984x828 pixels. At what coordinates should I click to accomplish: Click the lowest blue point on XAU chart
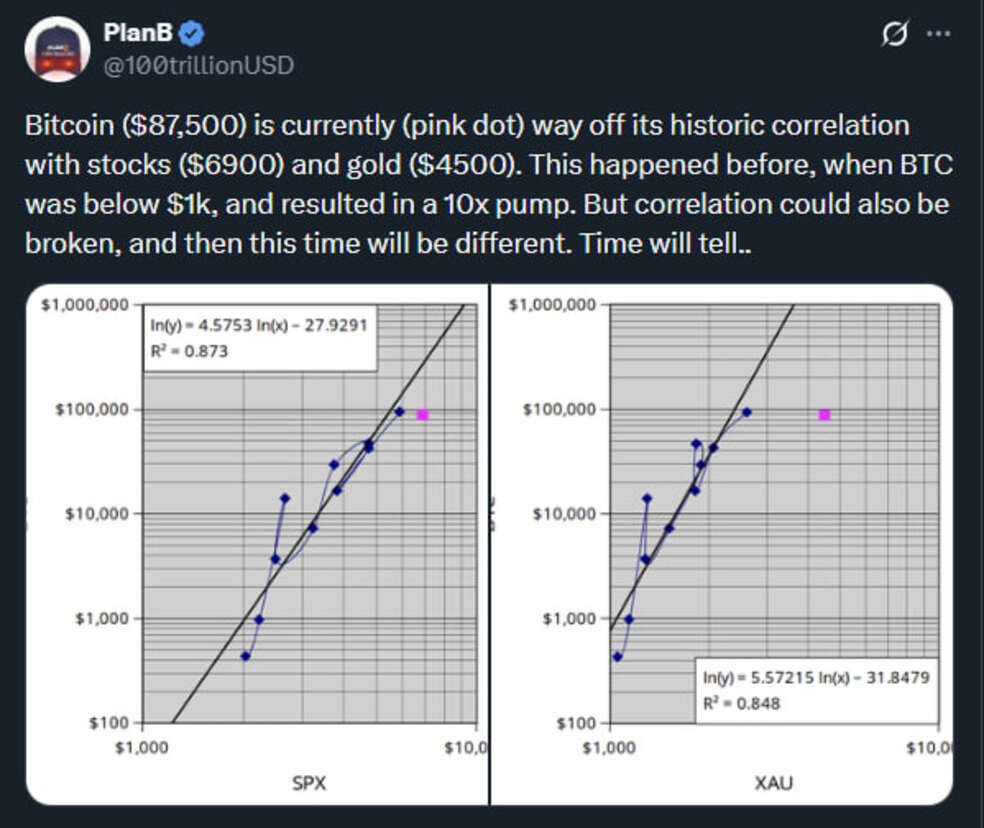tap(618, 657)
